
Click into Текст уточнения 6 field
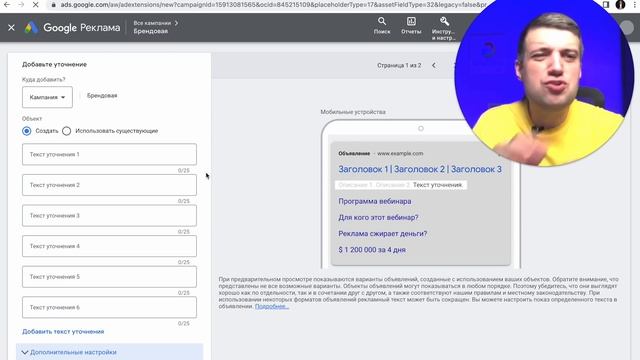coord(109,307)
